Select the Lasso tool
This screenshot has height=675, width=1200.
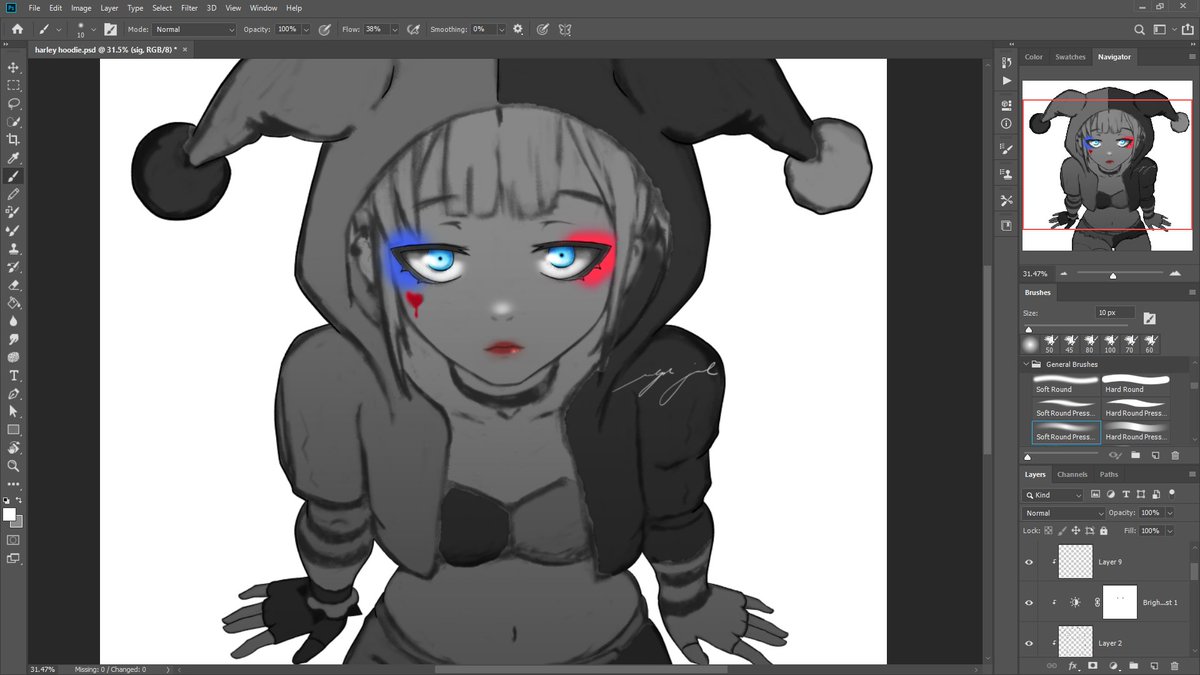coord(14,103)
